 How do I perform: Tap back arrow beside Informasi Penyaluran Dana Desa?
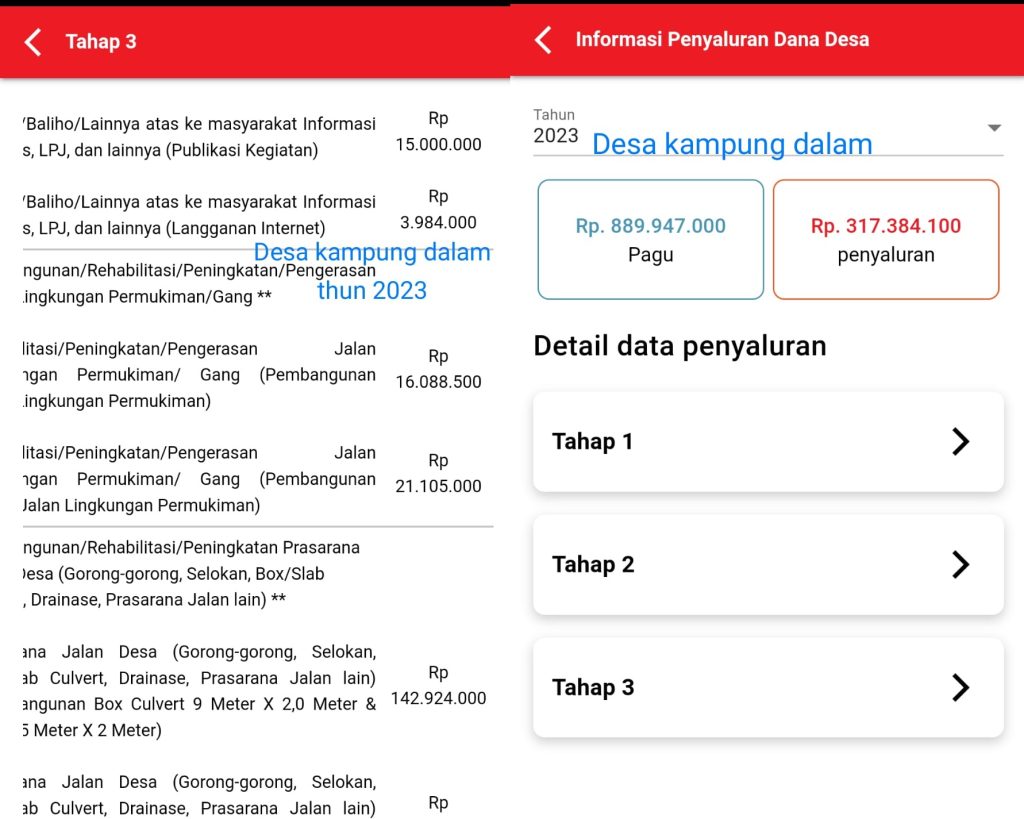coord(543,40)
